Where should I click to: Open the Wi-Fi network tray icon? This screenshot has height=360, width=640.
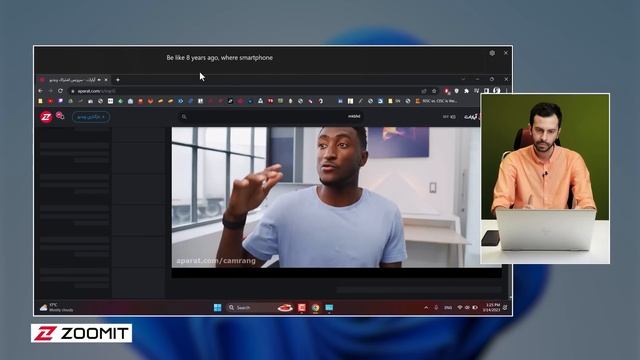pyautogui.click(x=460, y=307)
